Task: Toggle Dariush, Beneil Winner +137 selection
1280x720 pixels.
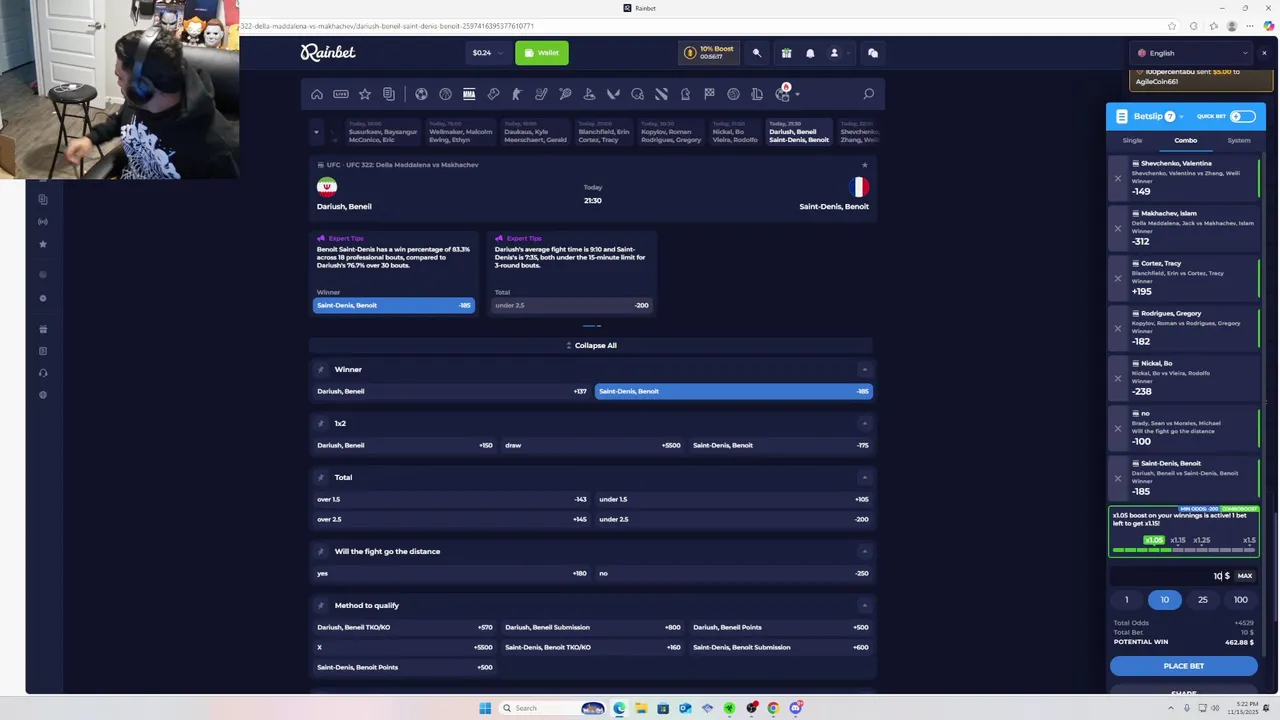Action: pos(451,391)
